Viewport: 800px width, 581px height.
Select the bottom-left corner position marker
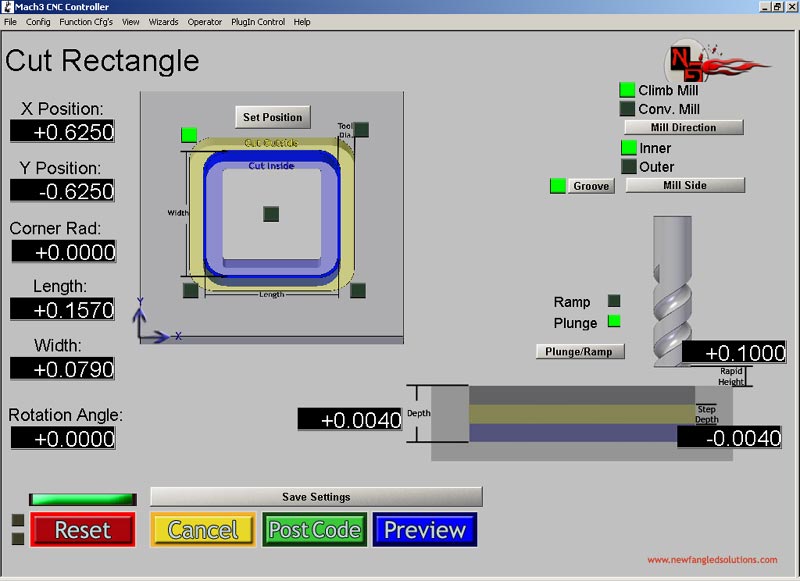click(x=190, y=290)
